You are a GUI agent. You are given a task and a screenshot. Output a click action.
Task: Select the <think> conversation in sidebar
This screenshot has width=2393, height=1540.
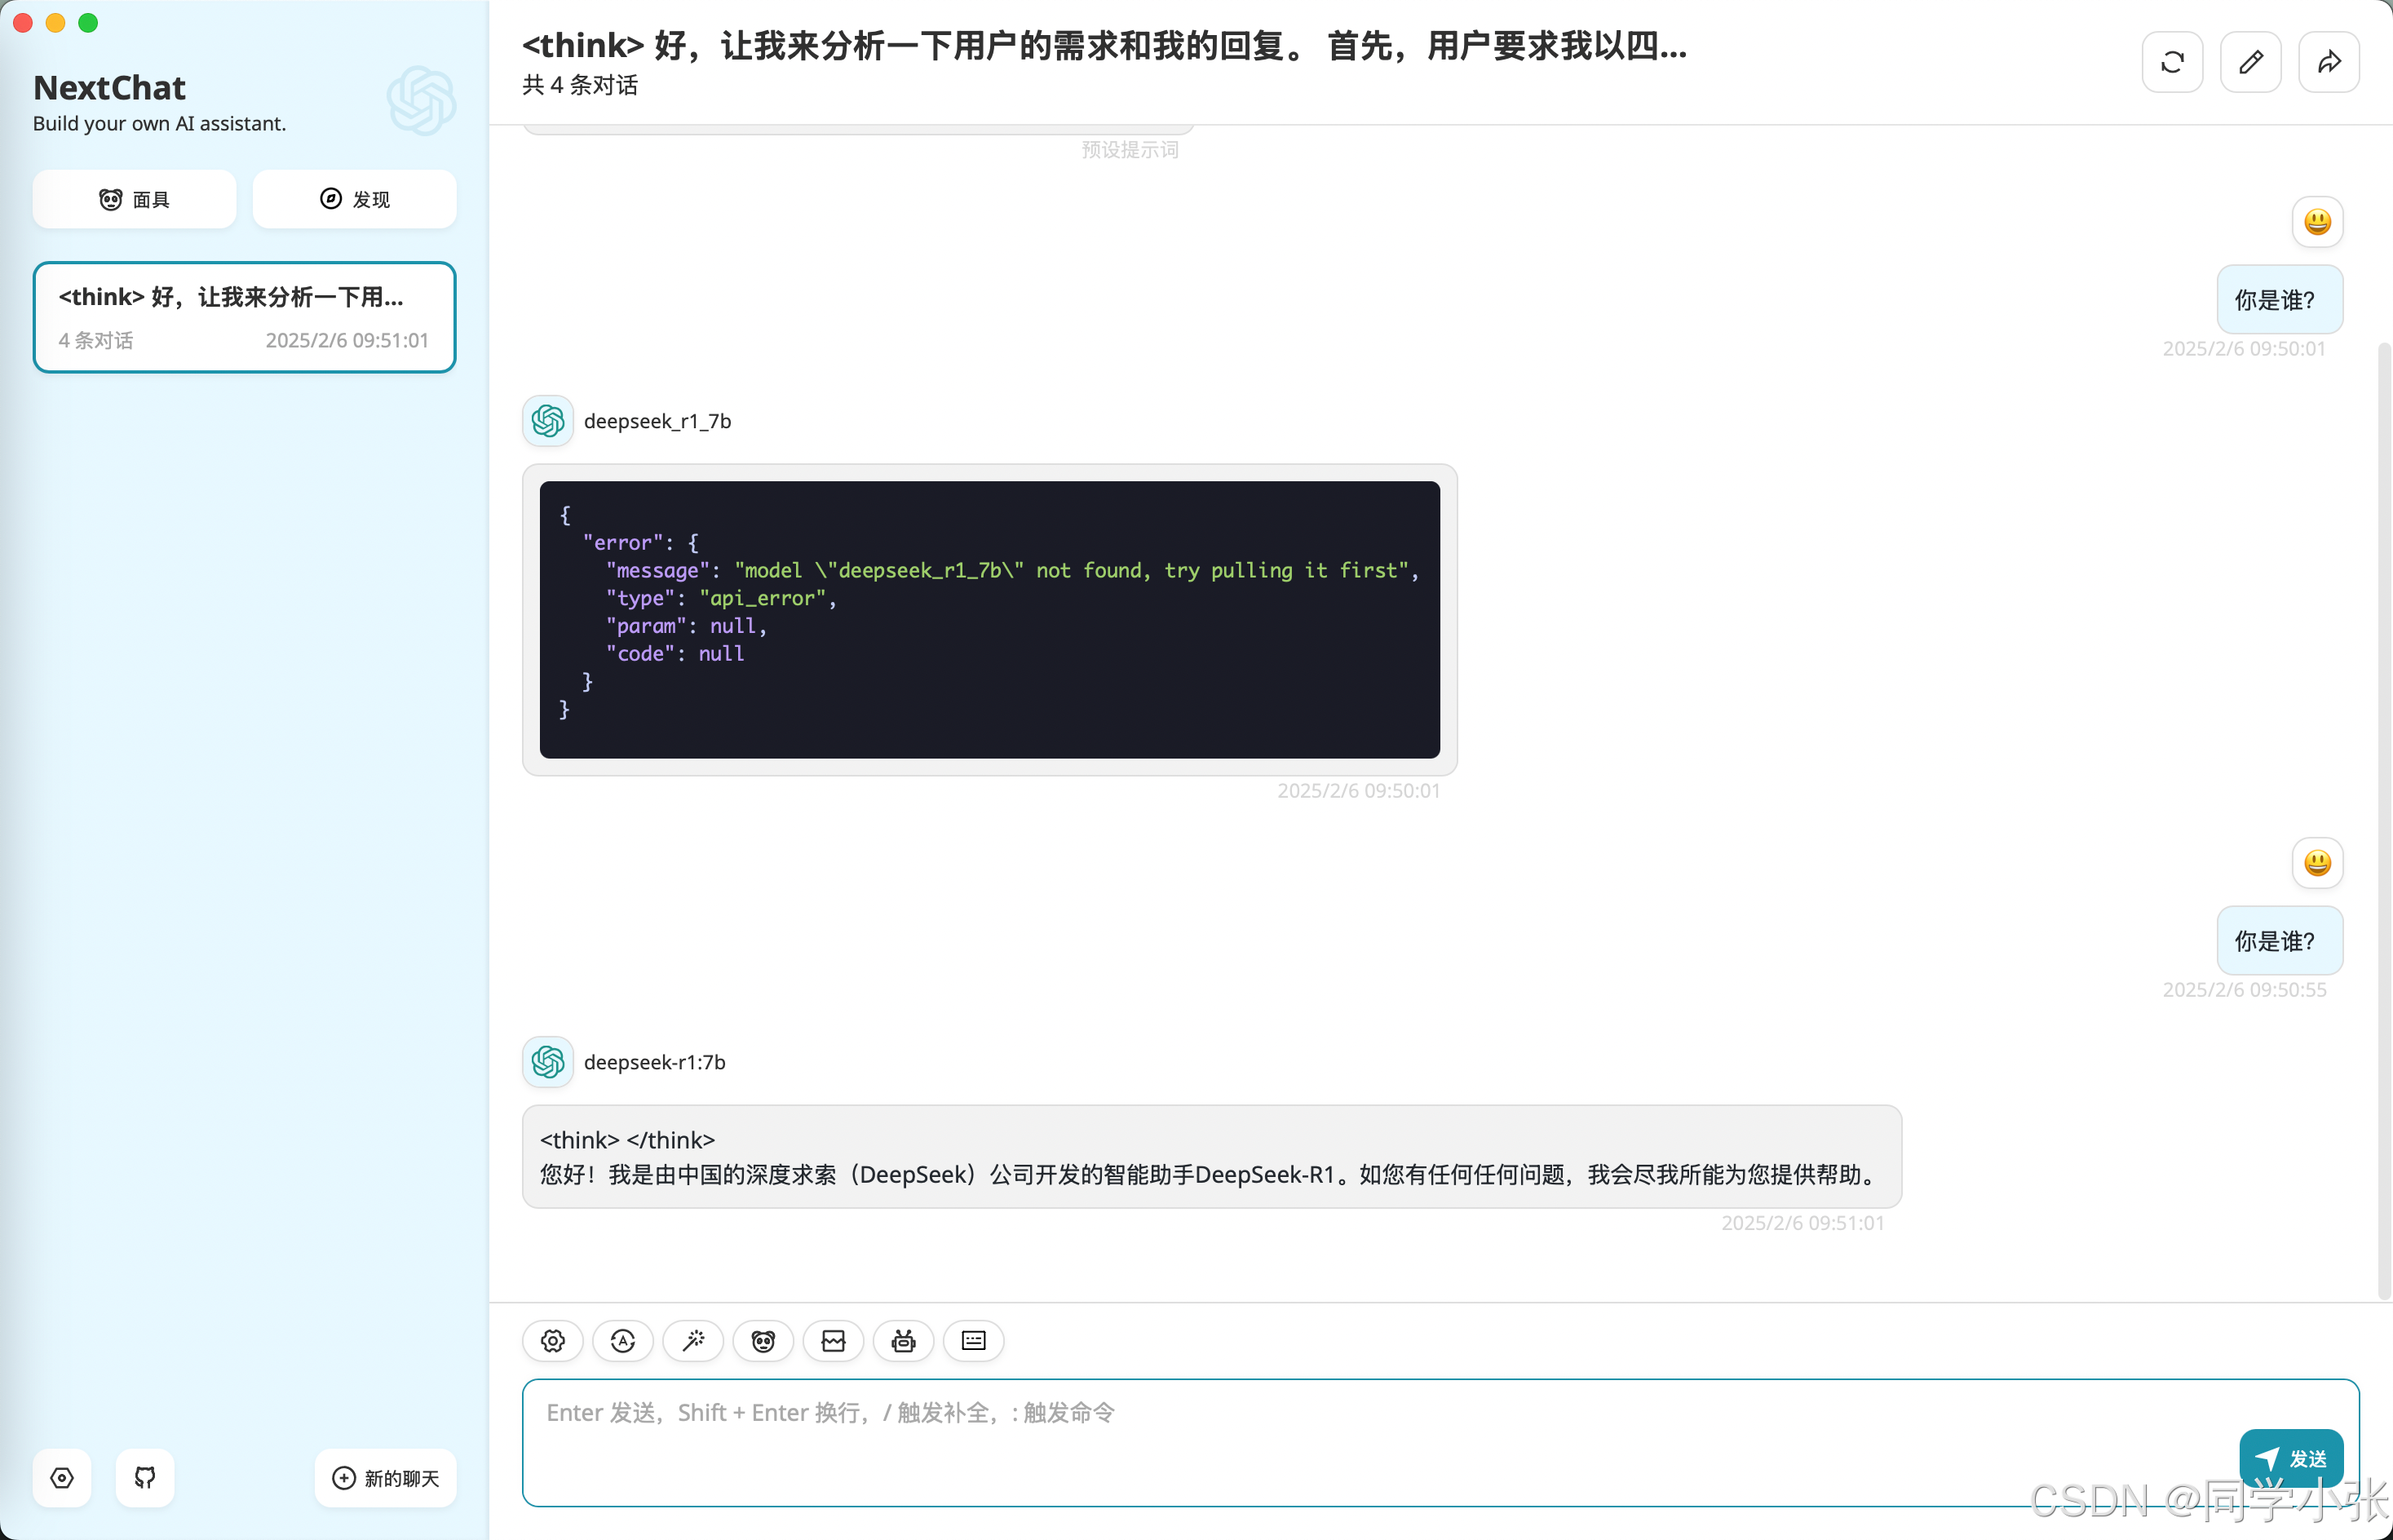point(245,317)
